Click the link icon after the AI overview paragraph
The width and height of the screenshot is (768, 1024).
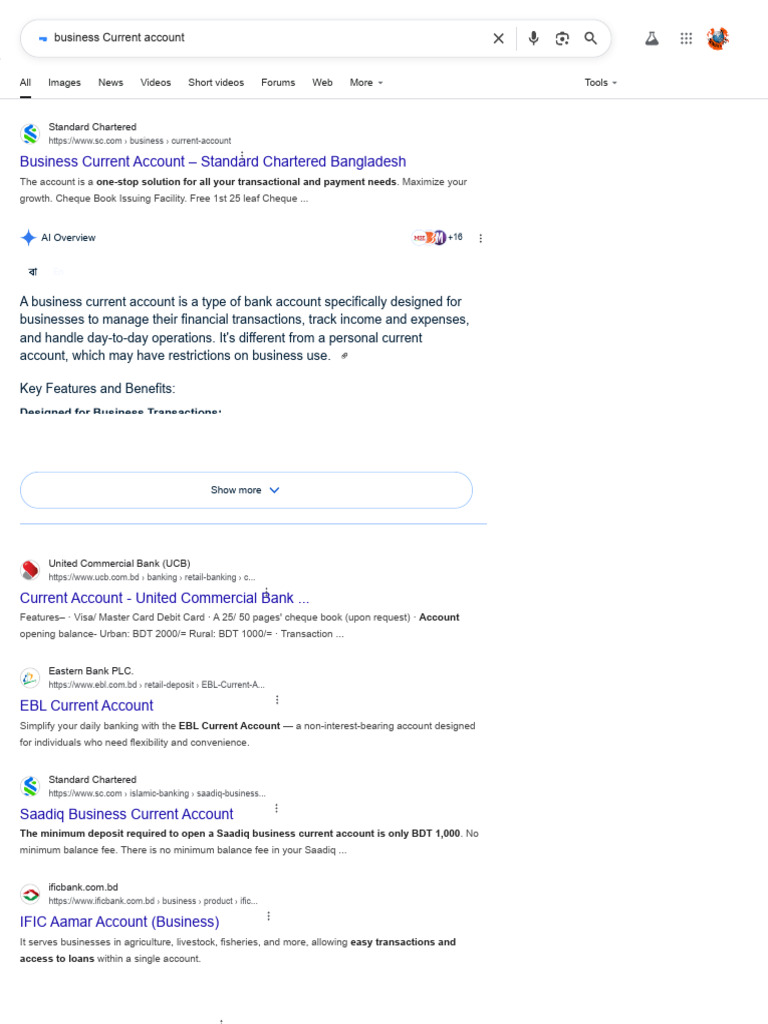pyautogui.click(x=344, y=356)
